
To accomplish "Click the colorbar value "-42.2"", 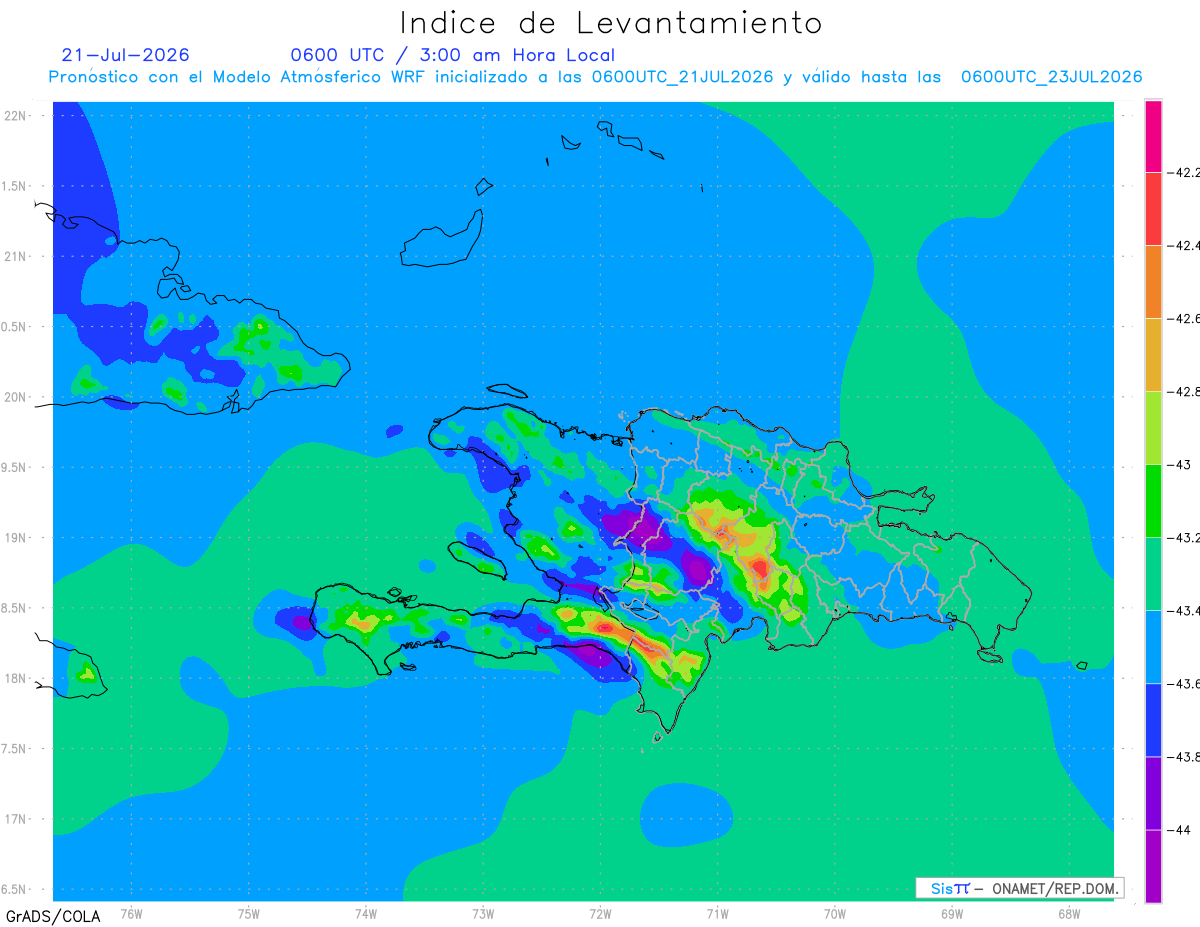I will (1184, 173).
